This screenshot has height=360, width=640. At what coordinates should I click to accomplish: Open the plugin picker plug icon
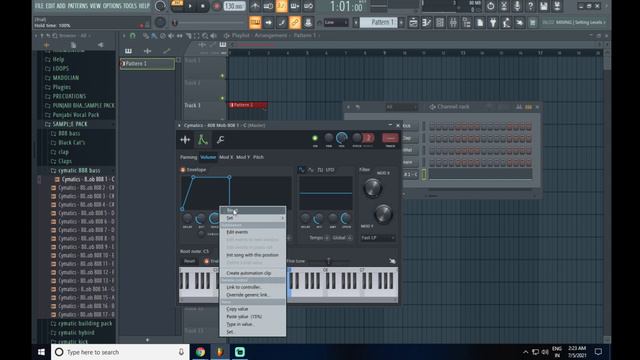point(493,22)
